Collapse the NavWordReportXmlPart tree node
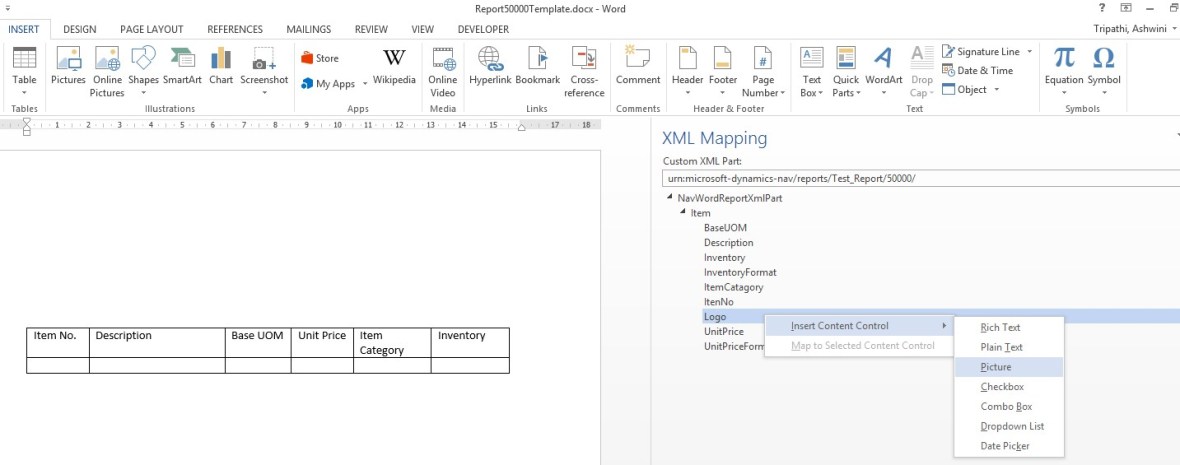The image size is (1180, 465). coord(669,198)
